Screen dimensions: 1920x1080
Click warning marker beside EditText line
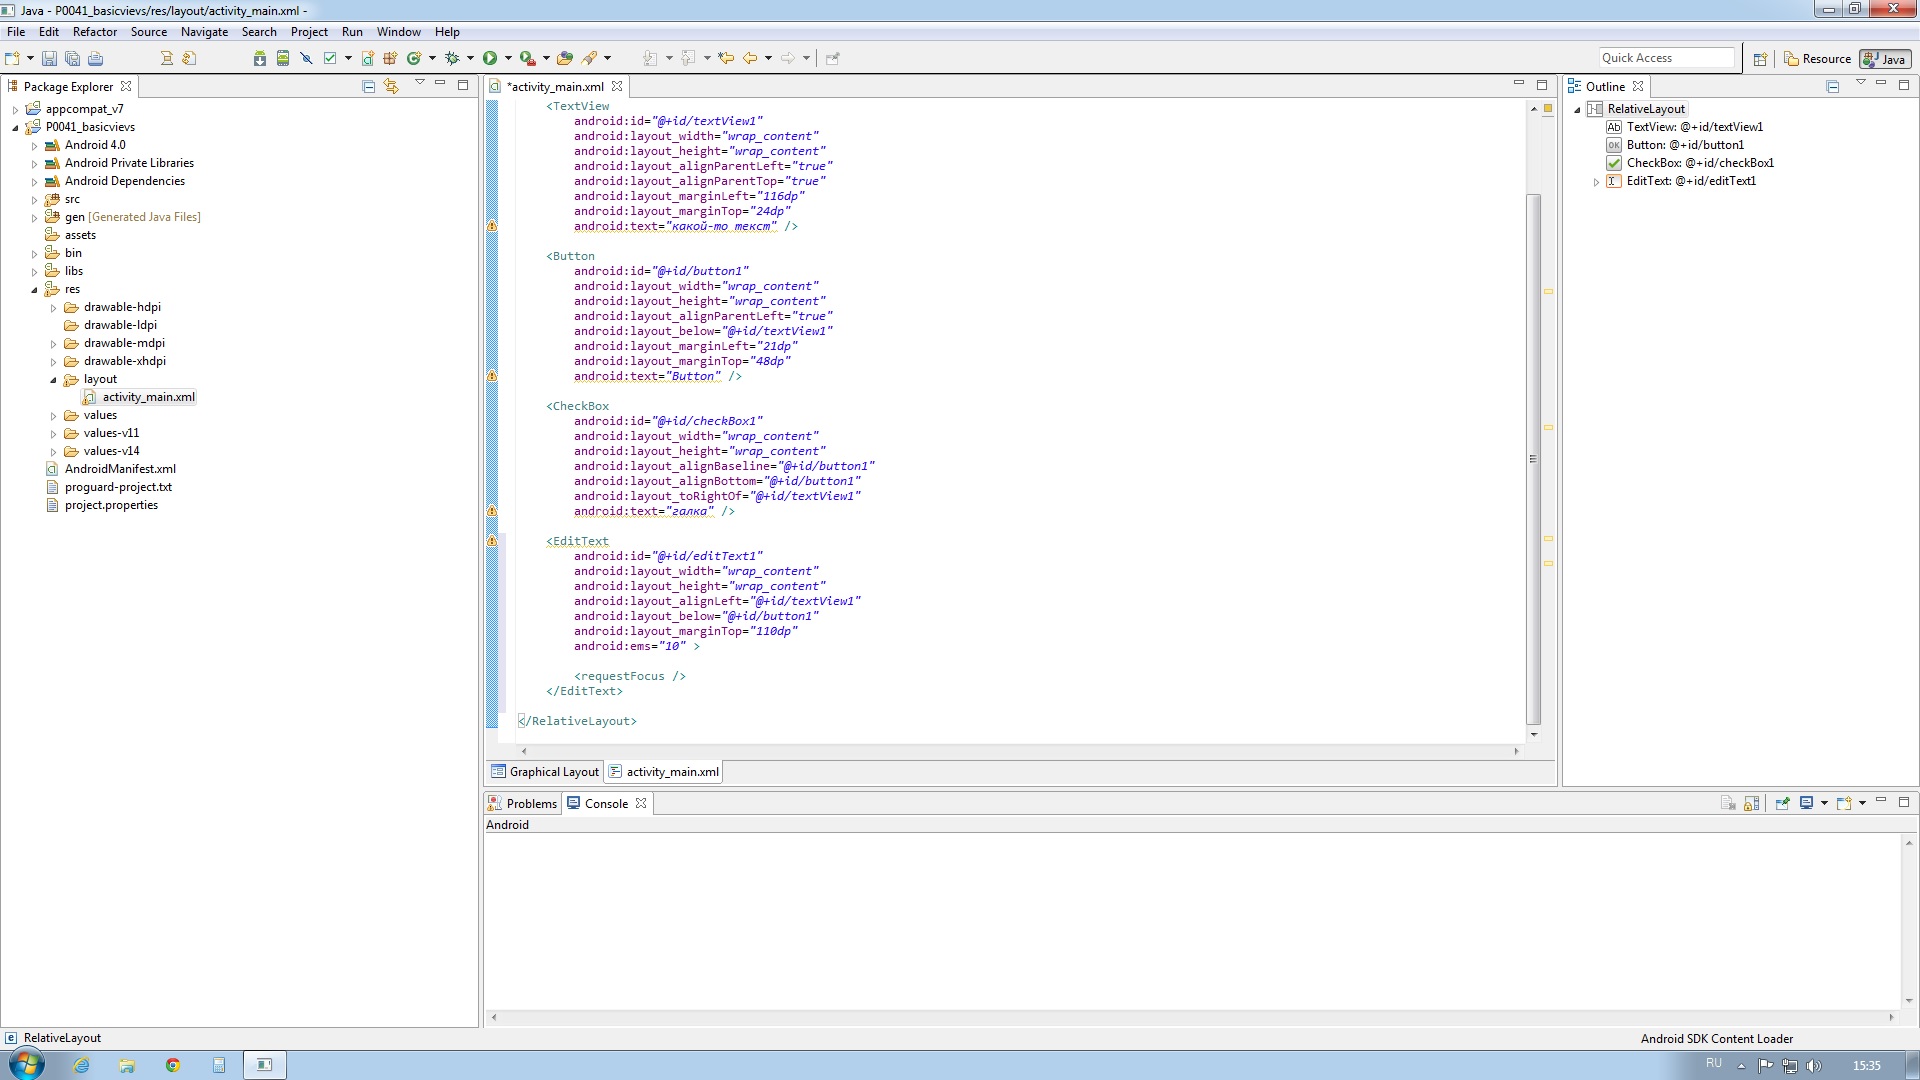[x=492, y=541]
